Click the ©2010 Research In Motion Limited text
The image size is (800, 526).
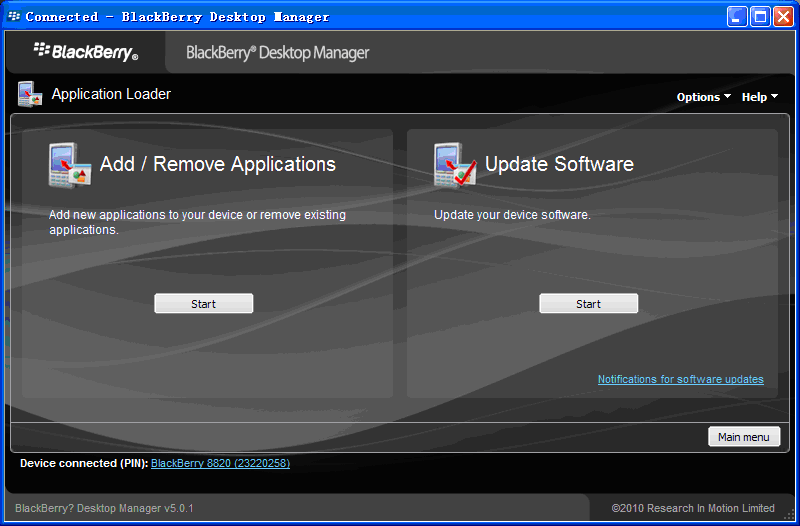tap(693, 508)
